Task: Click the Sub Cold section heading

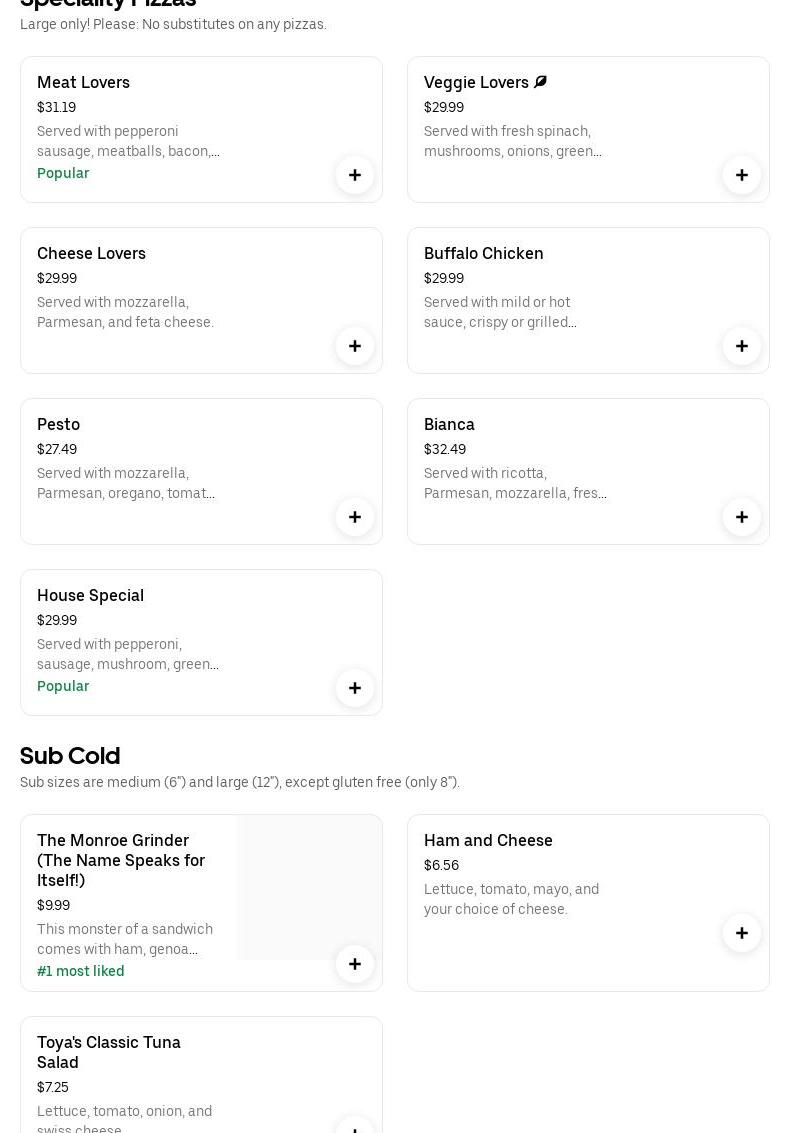Action: point(70,755)
